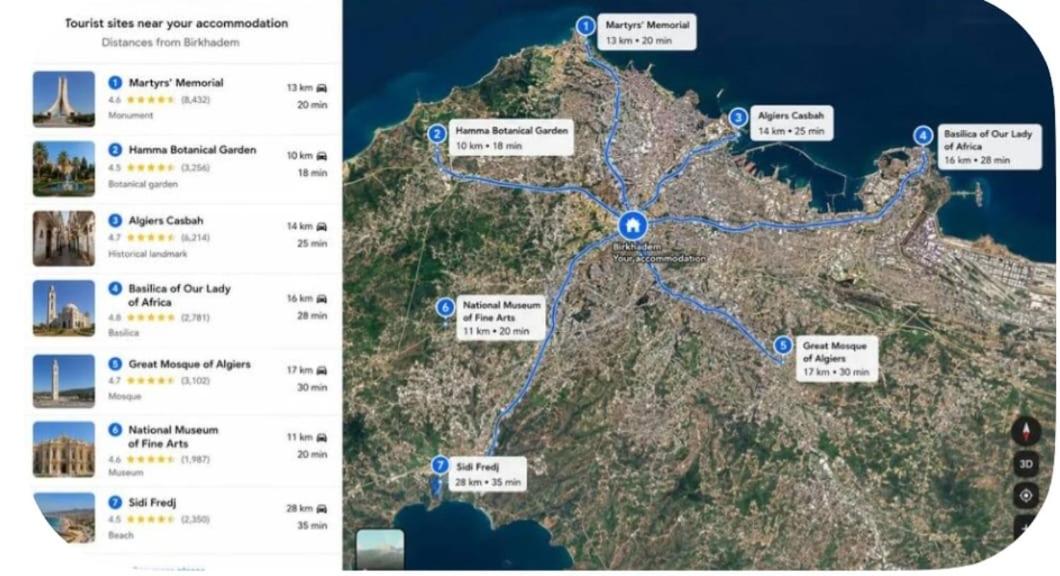
Task: Toggle the 3D map view
Action: coord(1026,464)
